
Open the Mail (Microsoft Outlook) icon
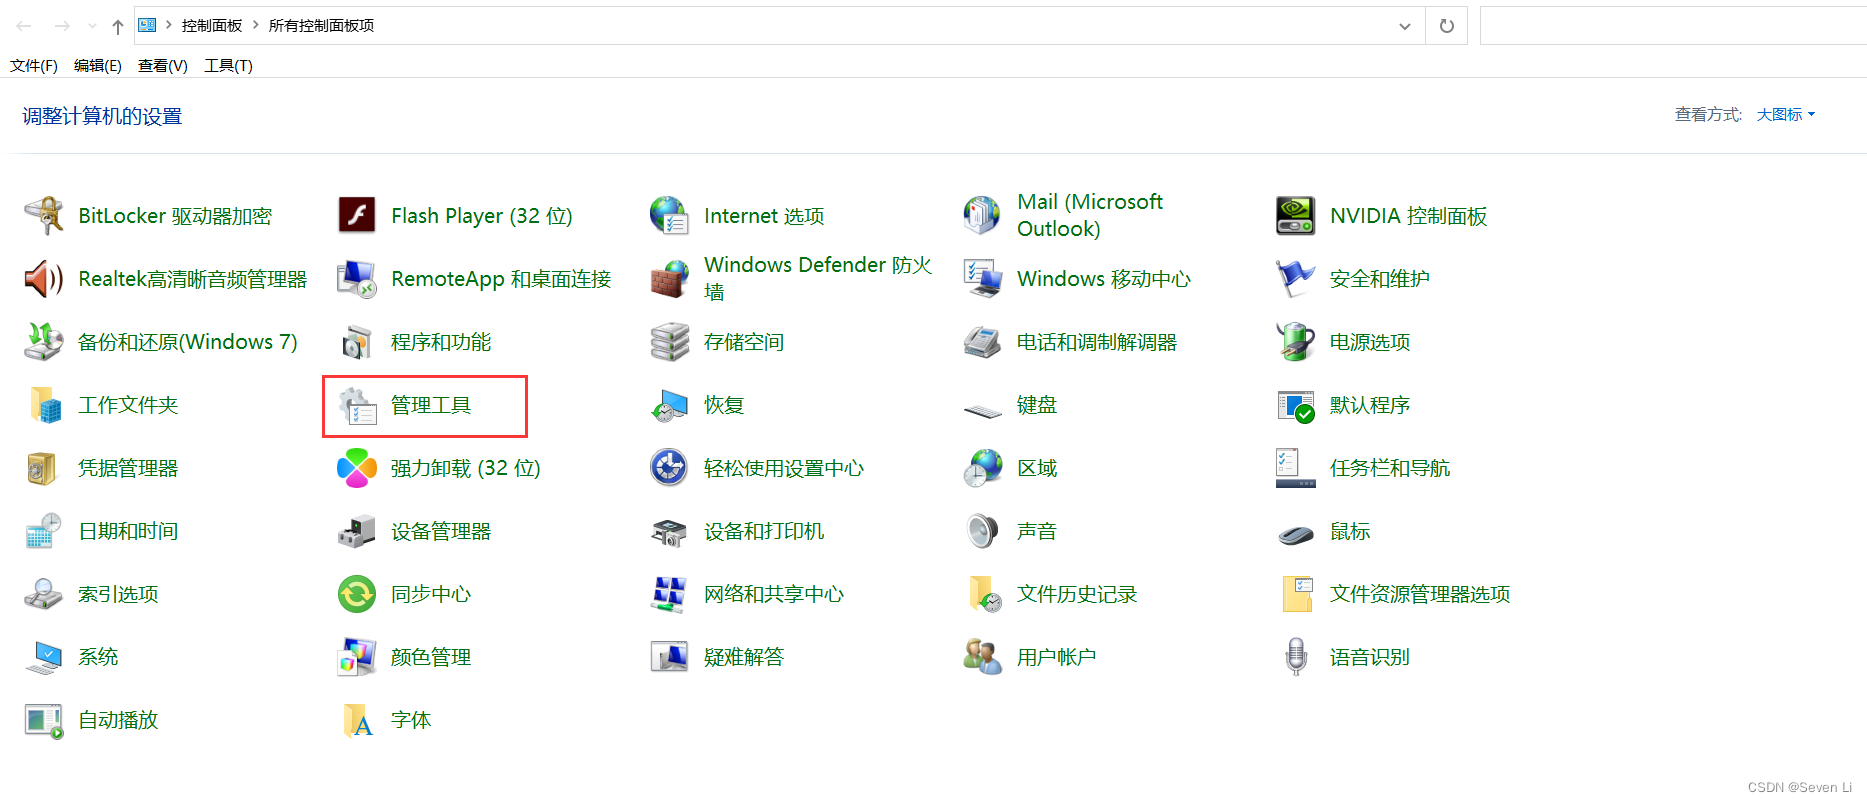click(983, 215)
